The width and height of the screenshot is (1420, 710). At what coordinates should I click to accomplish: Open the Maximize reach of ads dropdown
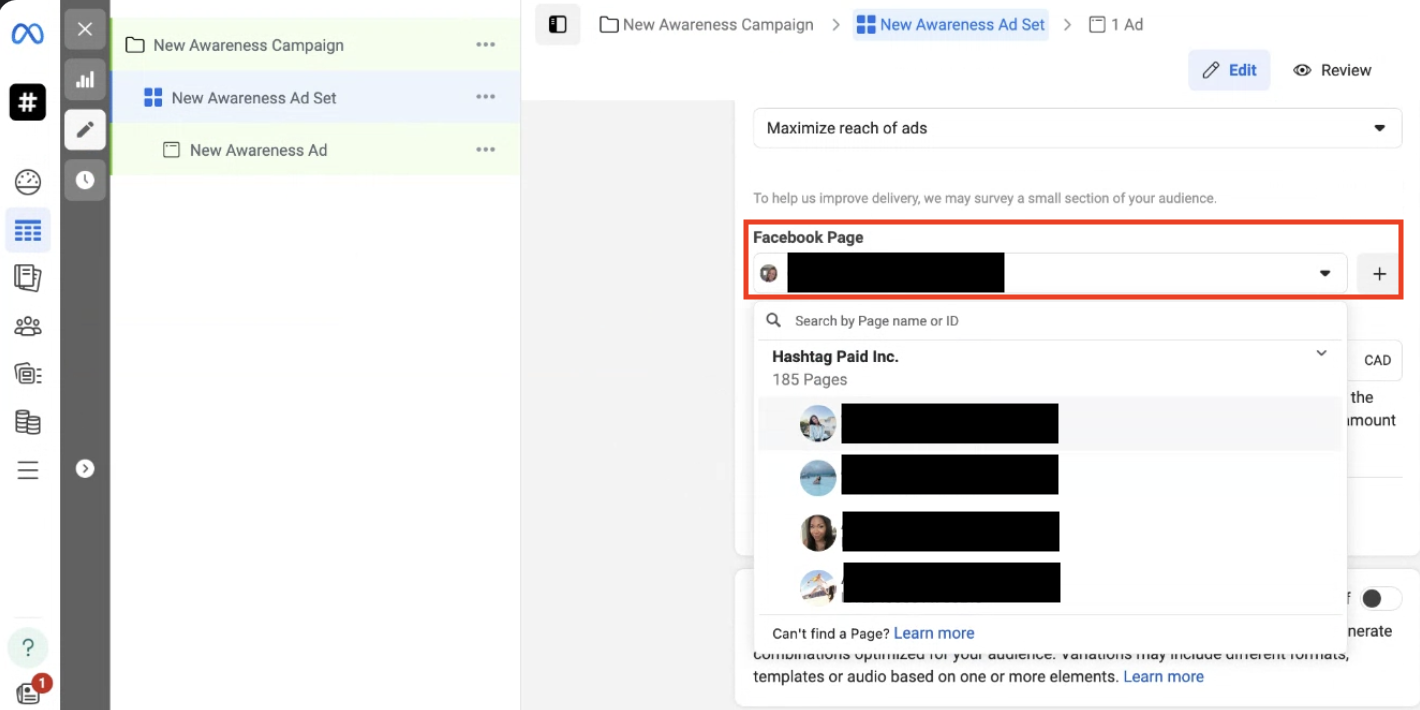pos(1077,128)
